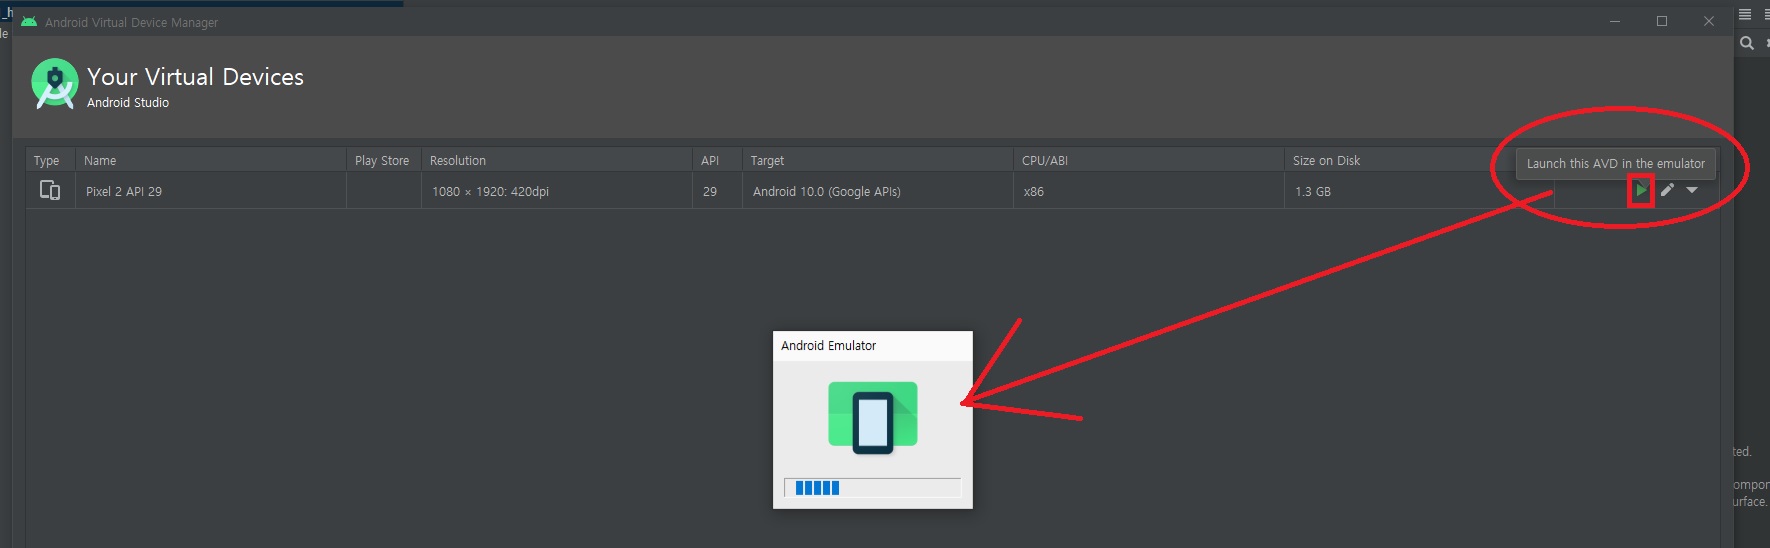
Task: Click the list lines icon at top right
Action: (1745, 14)
